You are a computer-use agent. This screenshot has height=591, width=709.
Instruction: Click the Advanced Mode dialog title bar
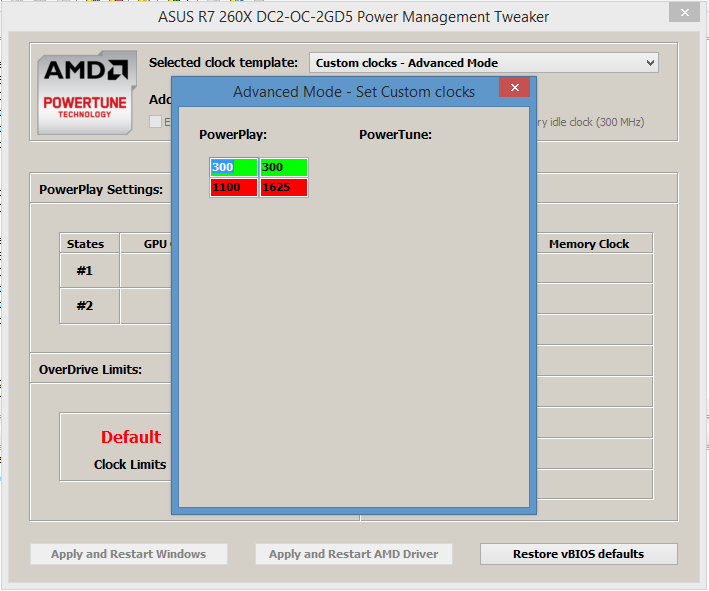[354, 92]
